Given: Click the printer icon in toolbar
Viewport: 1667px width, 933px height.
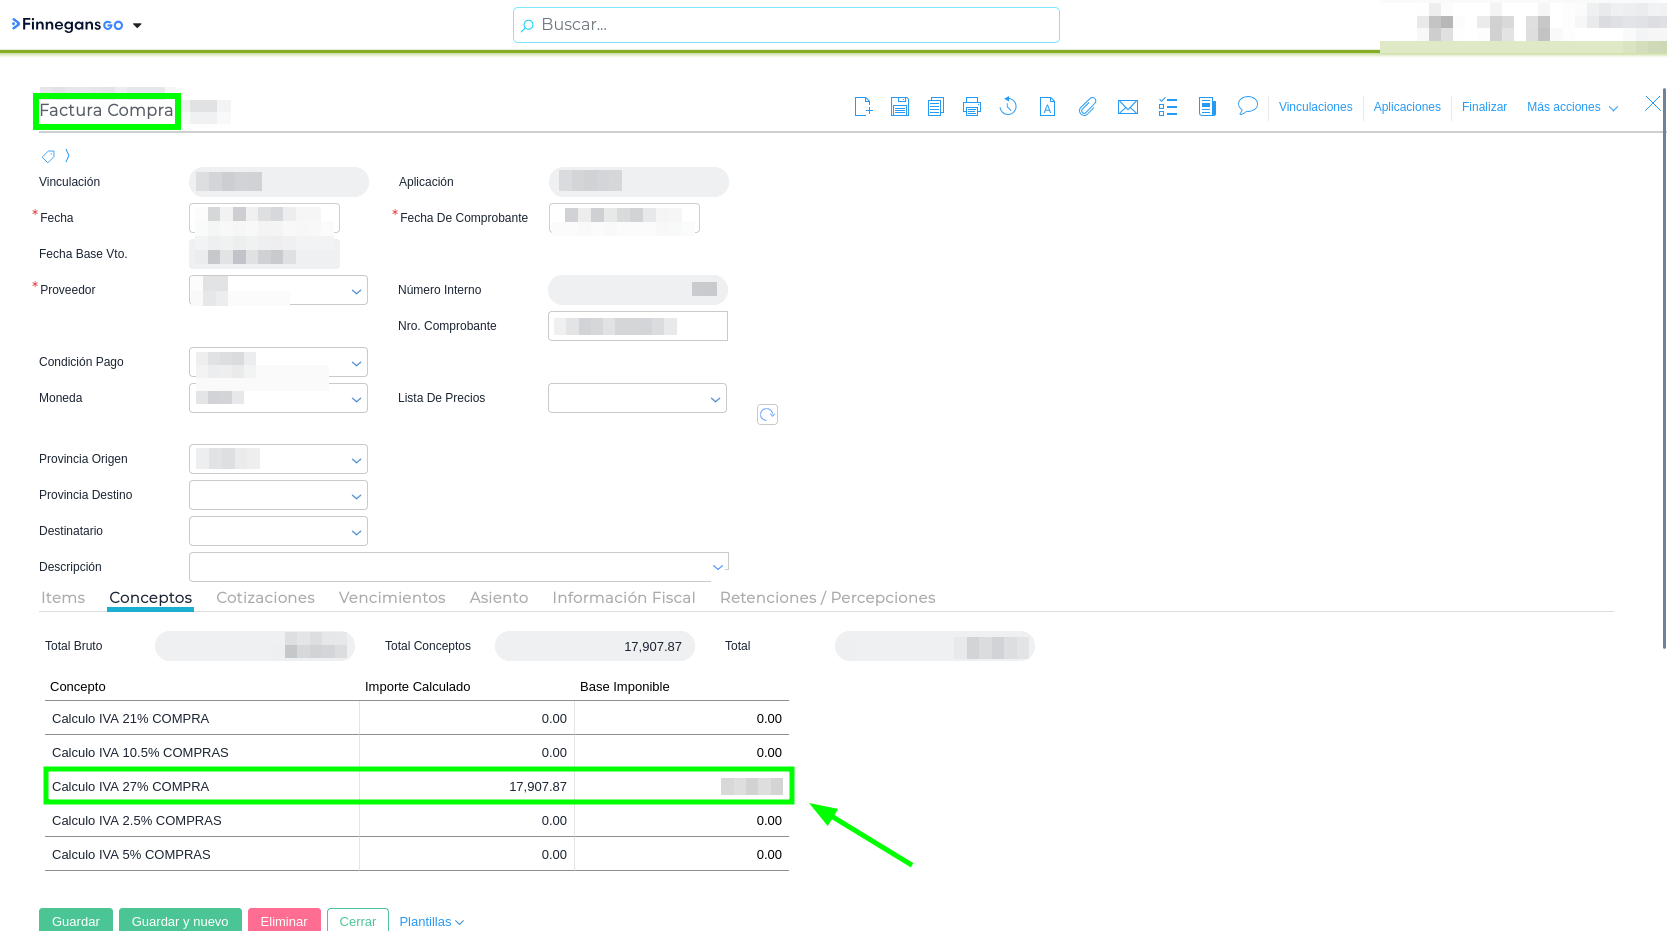Looking at the screenshot, I should click(x=972, y=107).
